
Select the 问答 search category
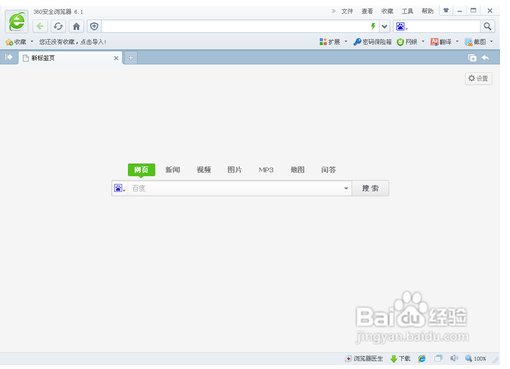pos(328,170)
